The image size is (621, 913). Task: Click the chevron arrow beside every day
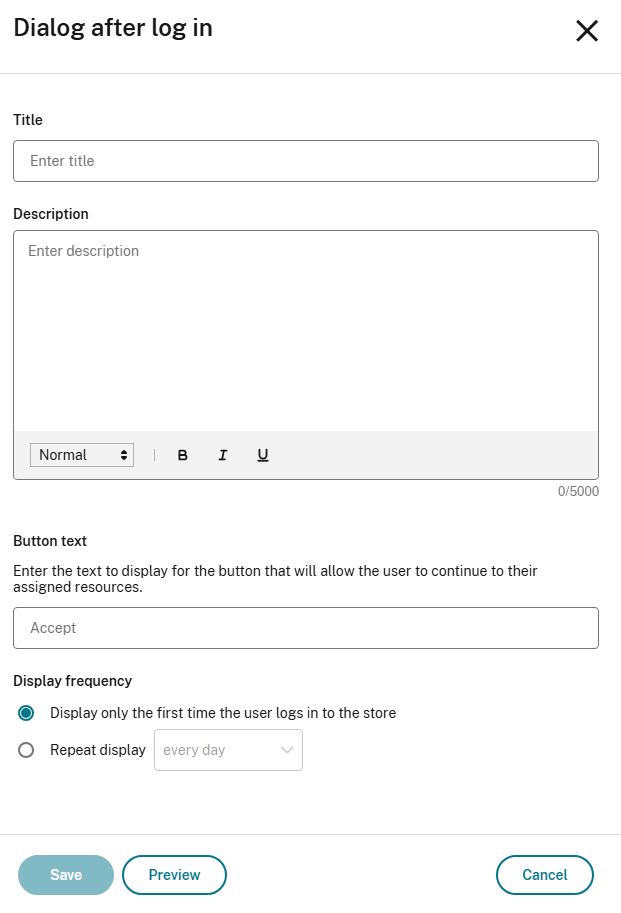tap(287, 750)
